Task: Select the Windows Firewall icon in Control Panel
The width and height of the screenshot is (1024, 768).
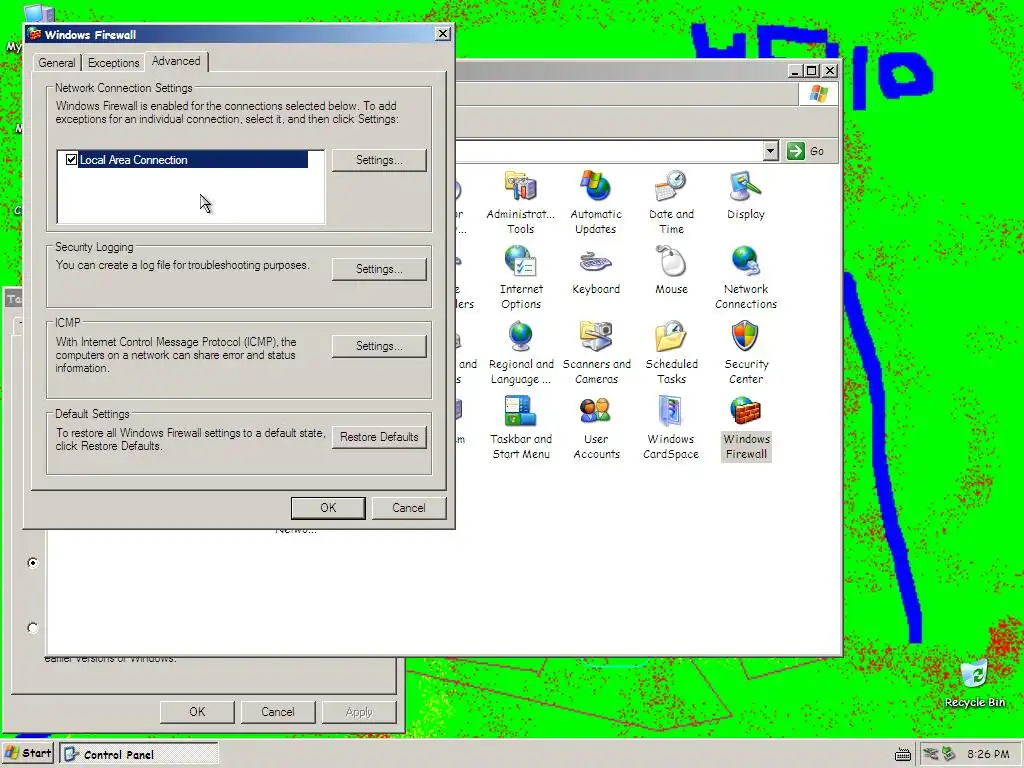Action: click(x=746, y=427)
